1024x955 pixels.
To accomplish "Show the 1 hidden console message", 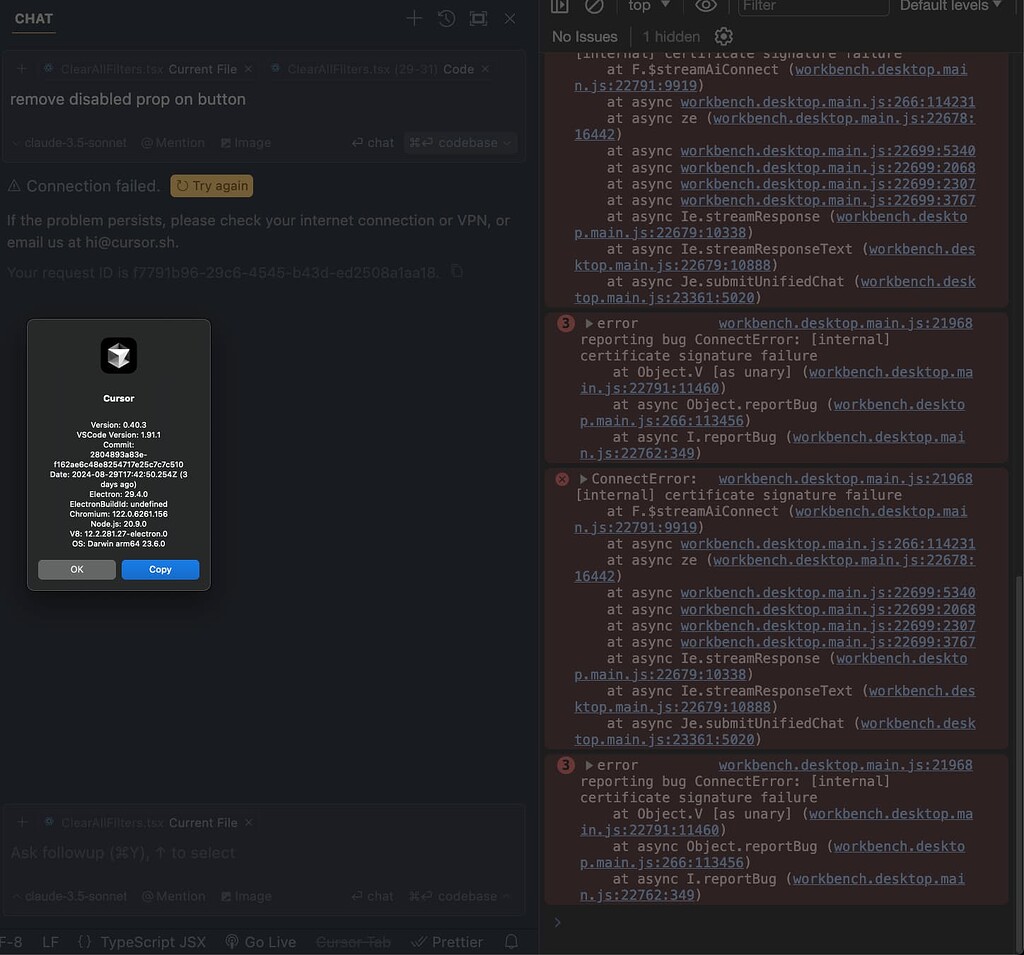I will 670,36.
